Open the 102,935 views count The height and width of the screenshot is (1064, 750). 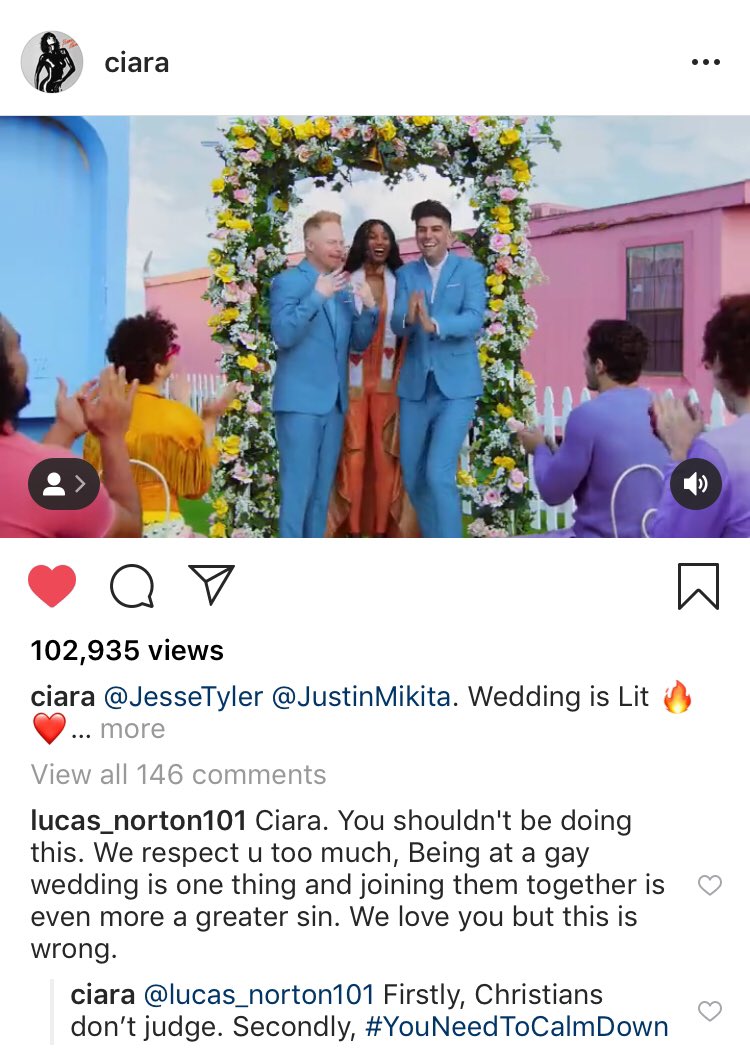tap(127, 651)
